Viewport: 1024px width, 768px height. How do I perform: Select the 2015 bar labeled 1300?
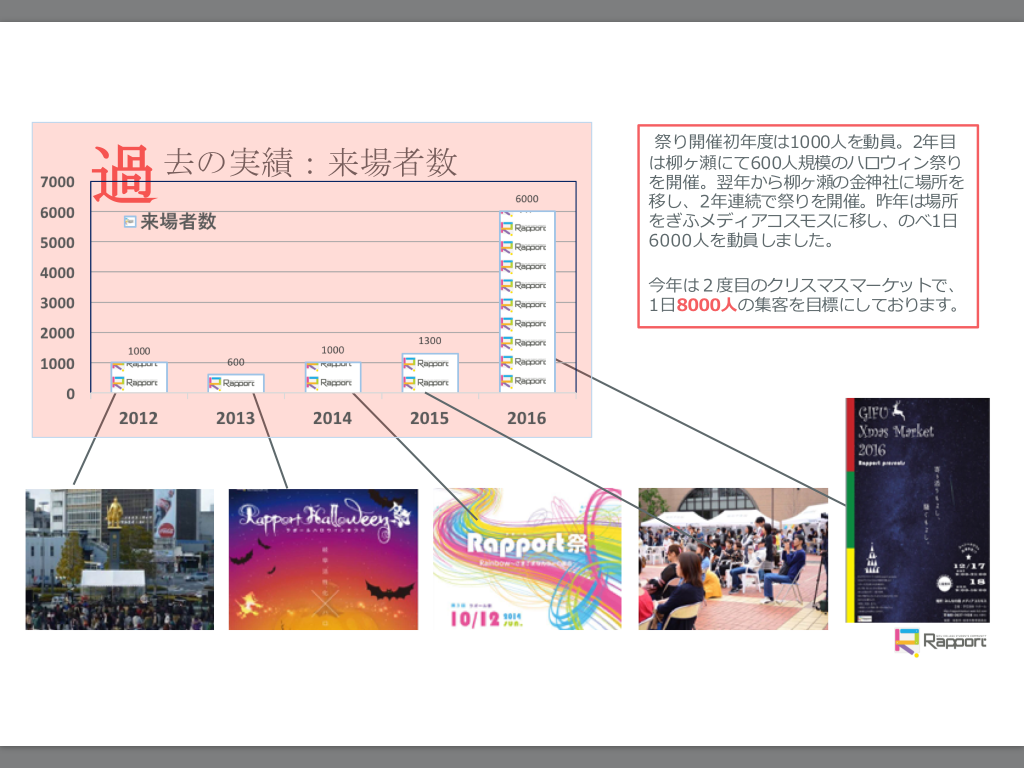point(430,373)
